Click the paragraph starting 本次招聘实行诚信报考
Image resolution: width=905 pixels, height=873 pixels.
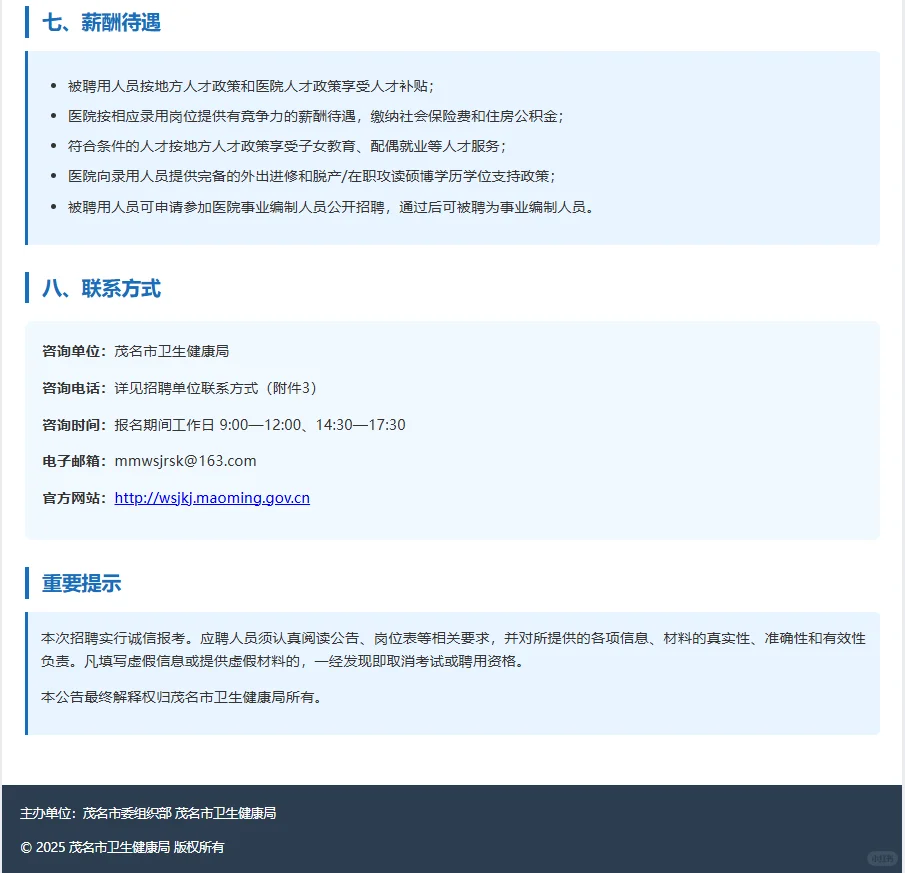click(x=453, y=649)
